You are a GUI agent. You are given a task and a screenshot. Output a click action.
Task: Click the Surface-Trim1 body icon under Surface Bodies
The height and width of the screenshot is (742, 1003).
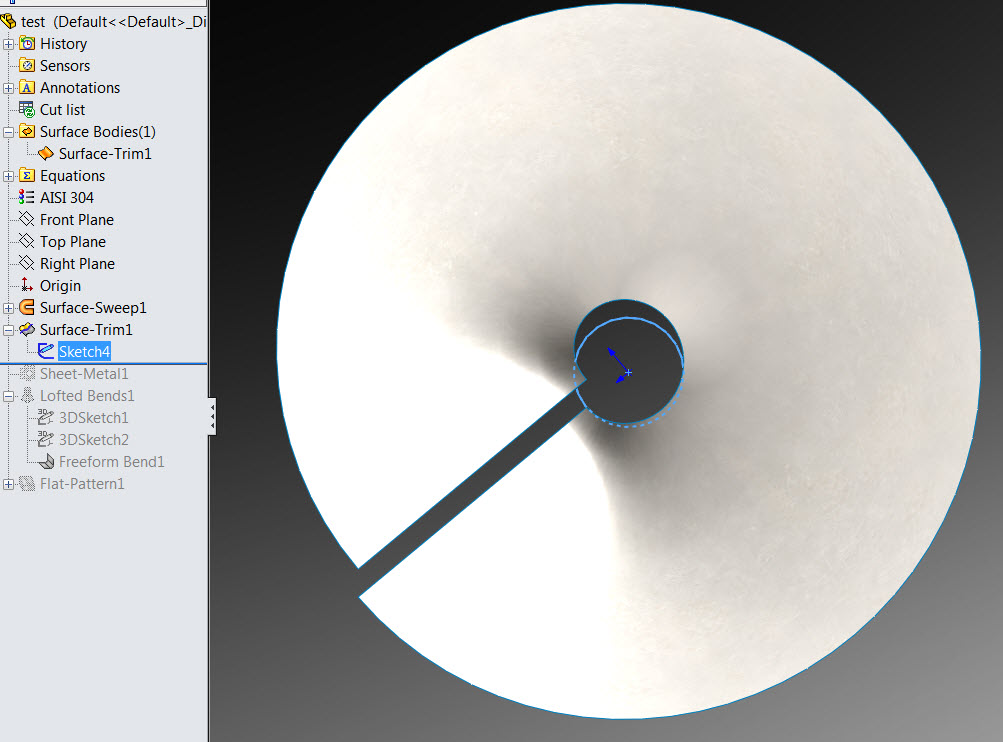[45, 154]
